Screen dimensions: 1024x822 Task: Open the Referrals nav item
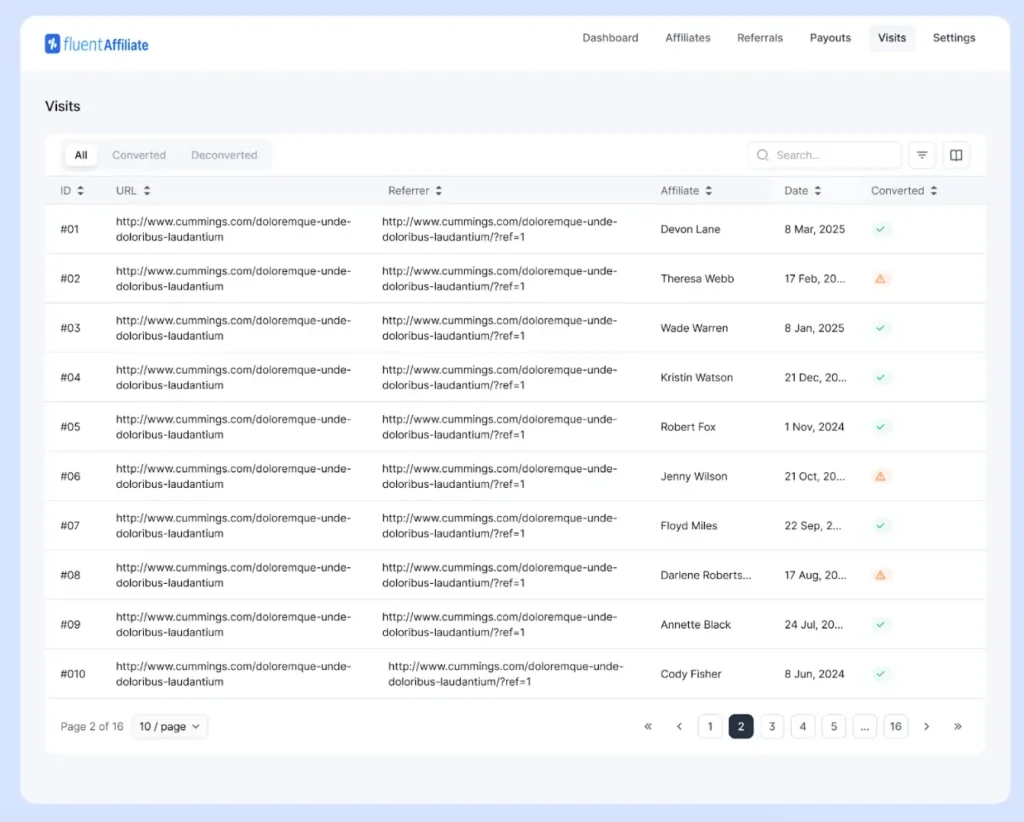pos(760,38)
